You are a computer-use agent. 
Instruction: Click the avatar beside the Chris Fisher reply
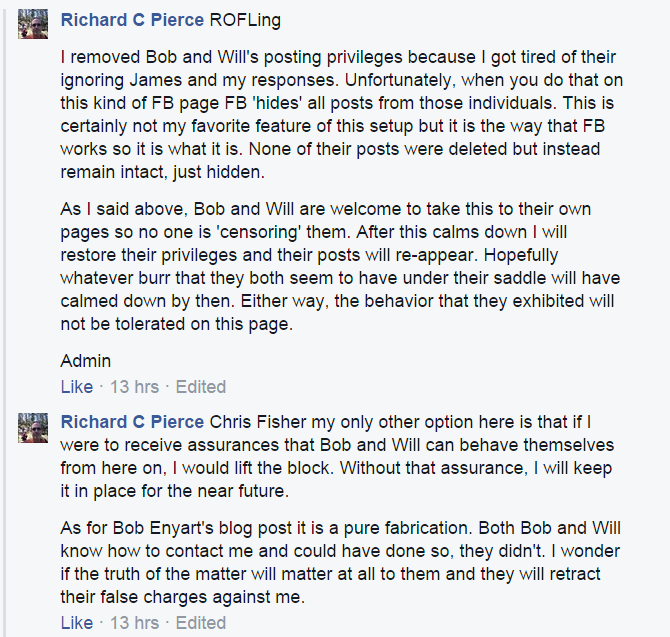click(33, 428)
